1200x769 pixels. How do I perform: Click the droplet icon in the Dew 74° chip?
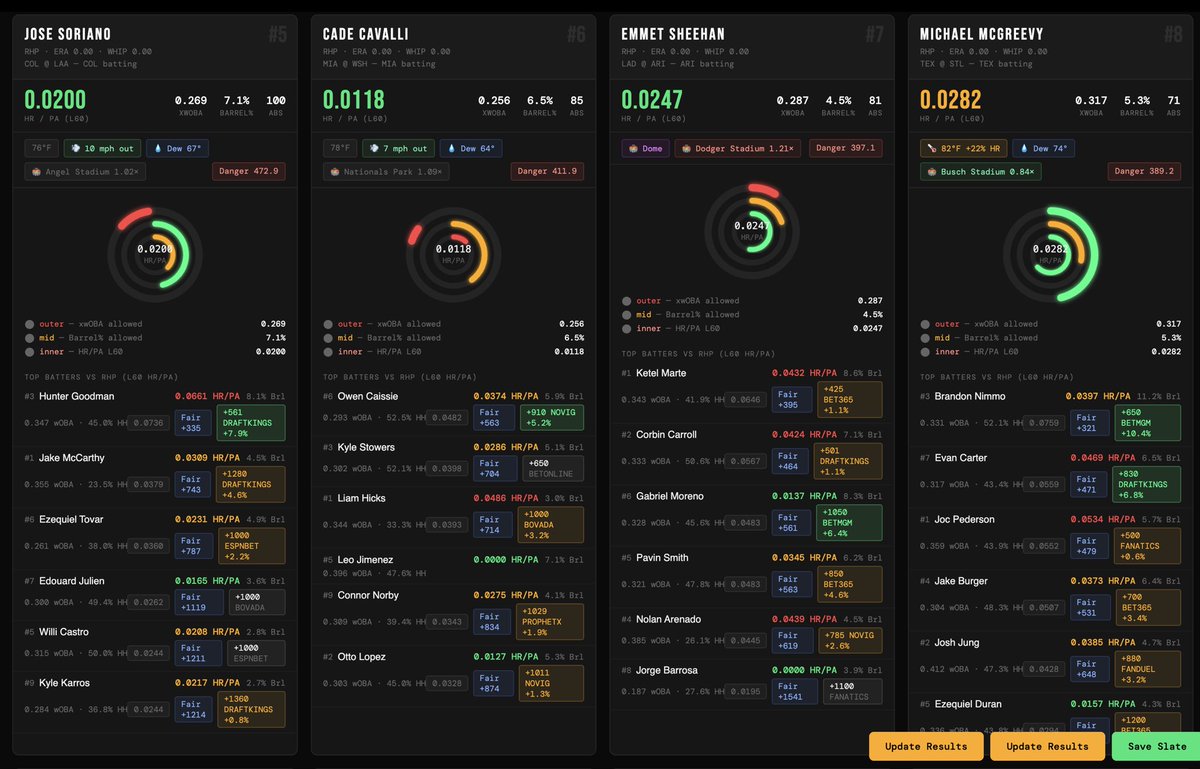click(1024, 148)
